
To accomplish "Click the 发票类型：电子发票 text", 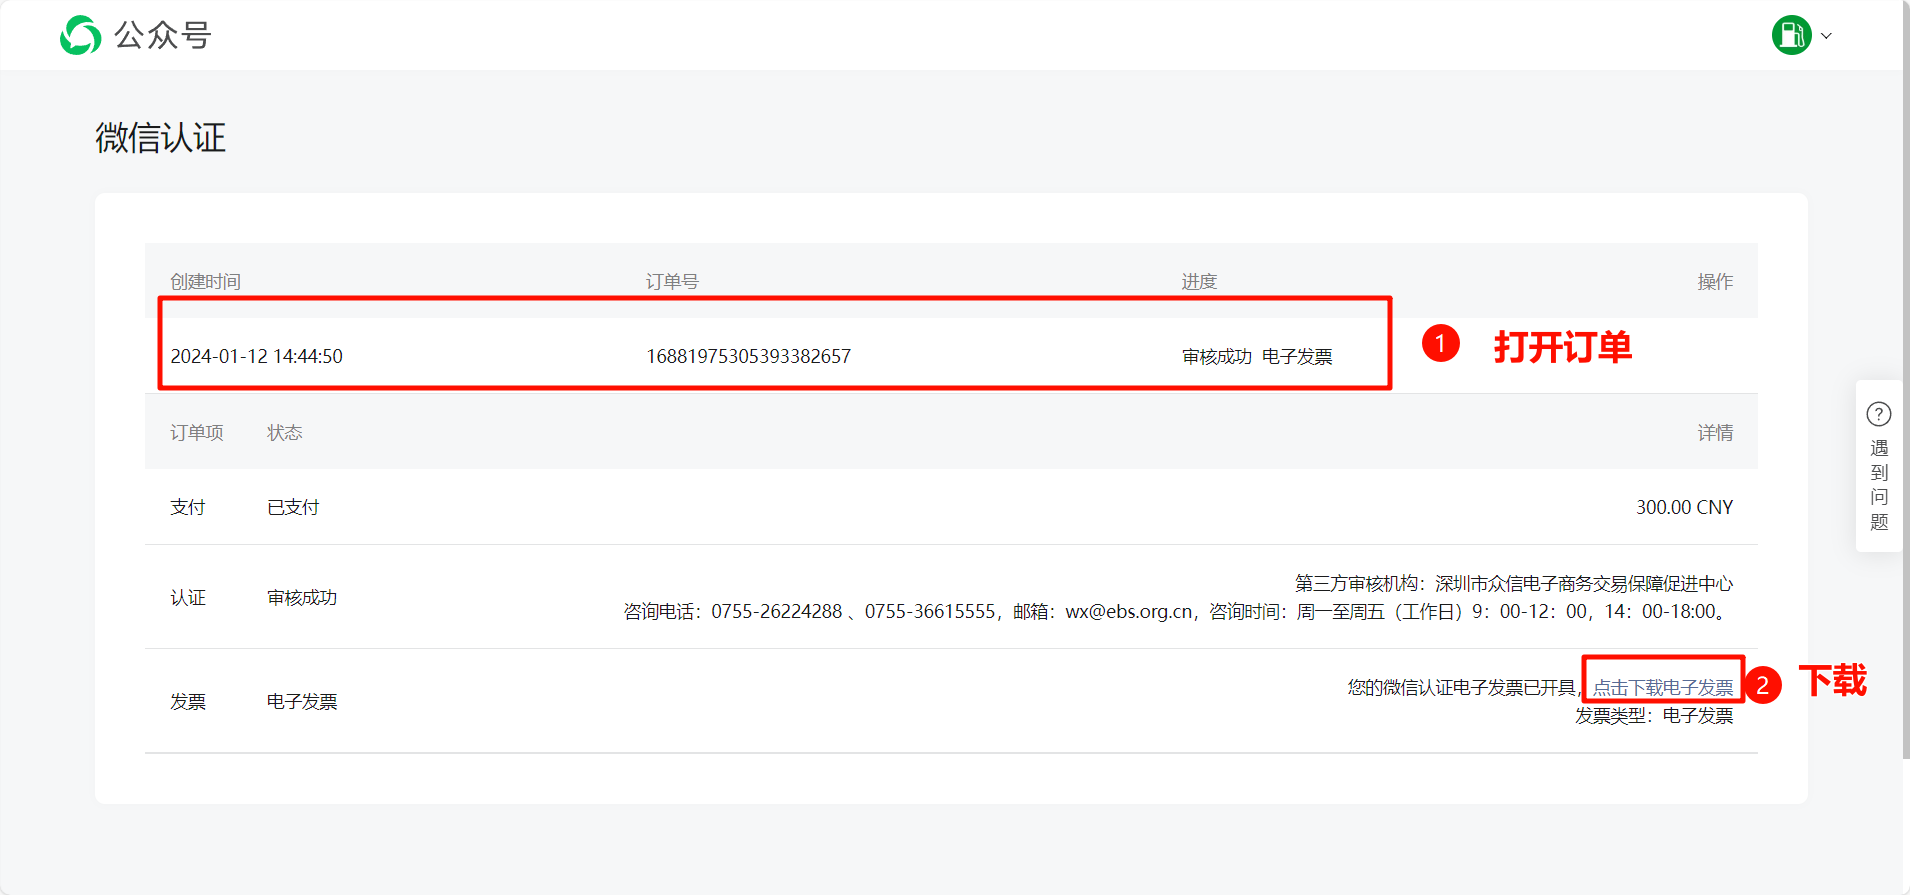I will 1654,716.
